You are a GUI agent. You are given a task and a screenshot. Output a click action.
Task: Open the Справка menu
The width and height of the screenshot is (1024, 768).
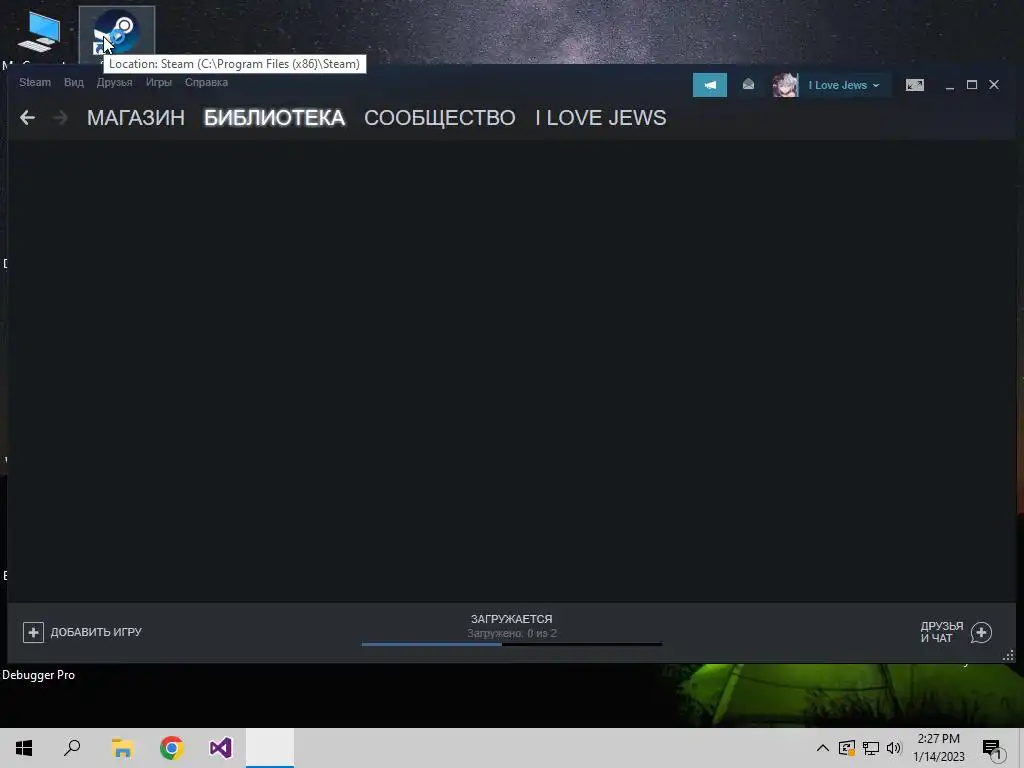[x=206, y=82]
